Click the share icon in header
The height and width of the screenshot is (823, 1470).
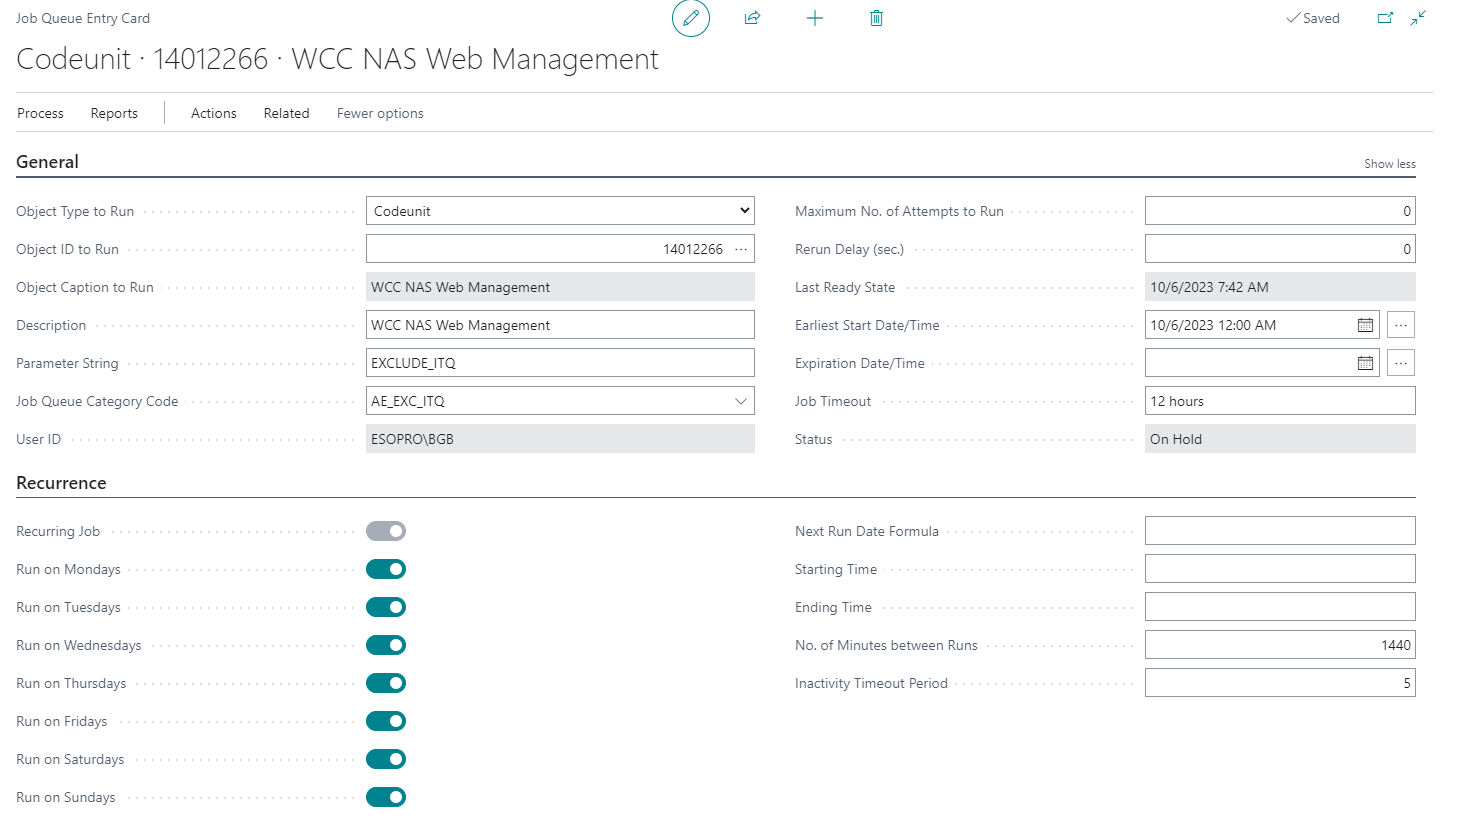tap(752, 18)
